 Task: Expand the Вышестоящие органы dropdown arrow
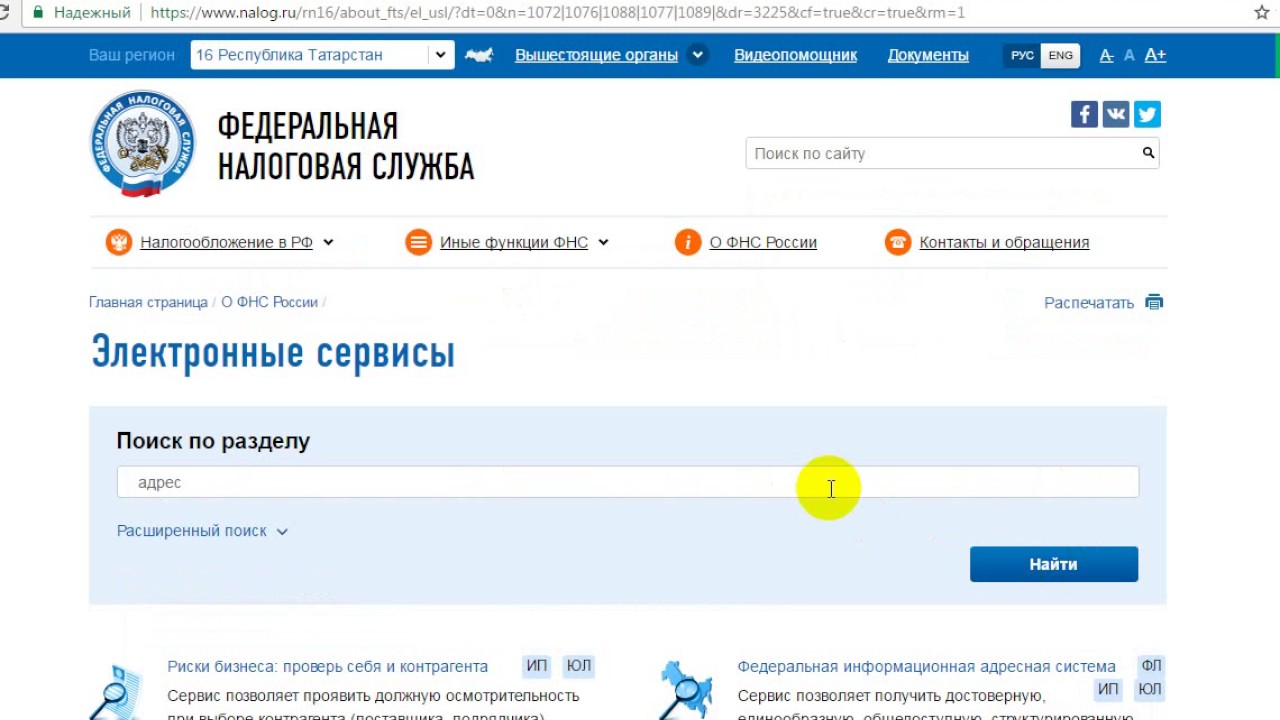coord(698,55)
